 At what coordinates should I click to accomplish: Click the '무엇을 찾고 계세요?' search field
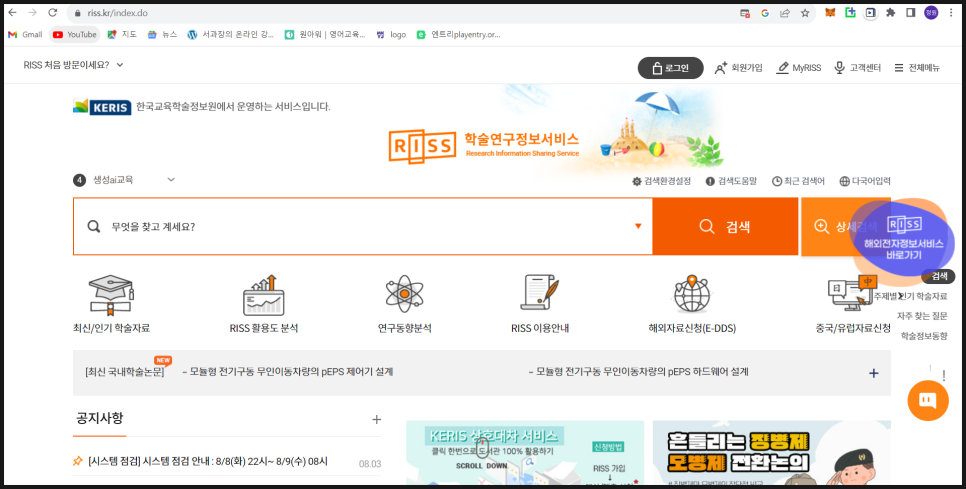tap(362, 226)
